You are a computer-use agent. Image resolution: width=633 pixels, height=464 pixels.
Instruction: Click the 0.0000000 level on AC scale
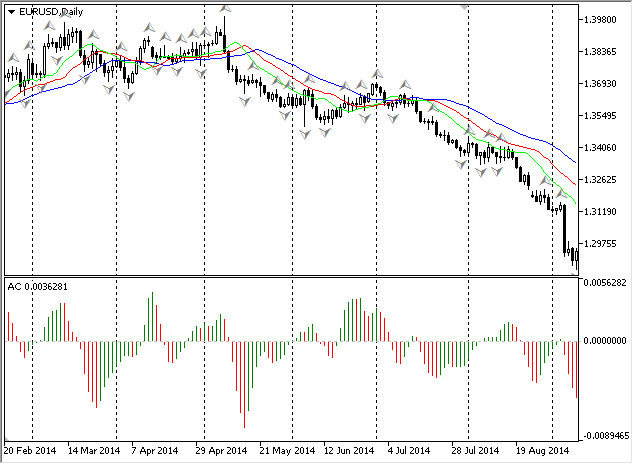pos(605,341)
